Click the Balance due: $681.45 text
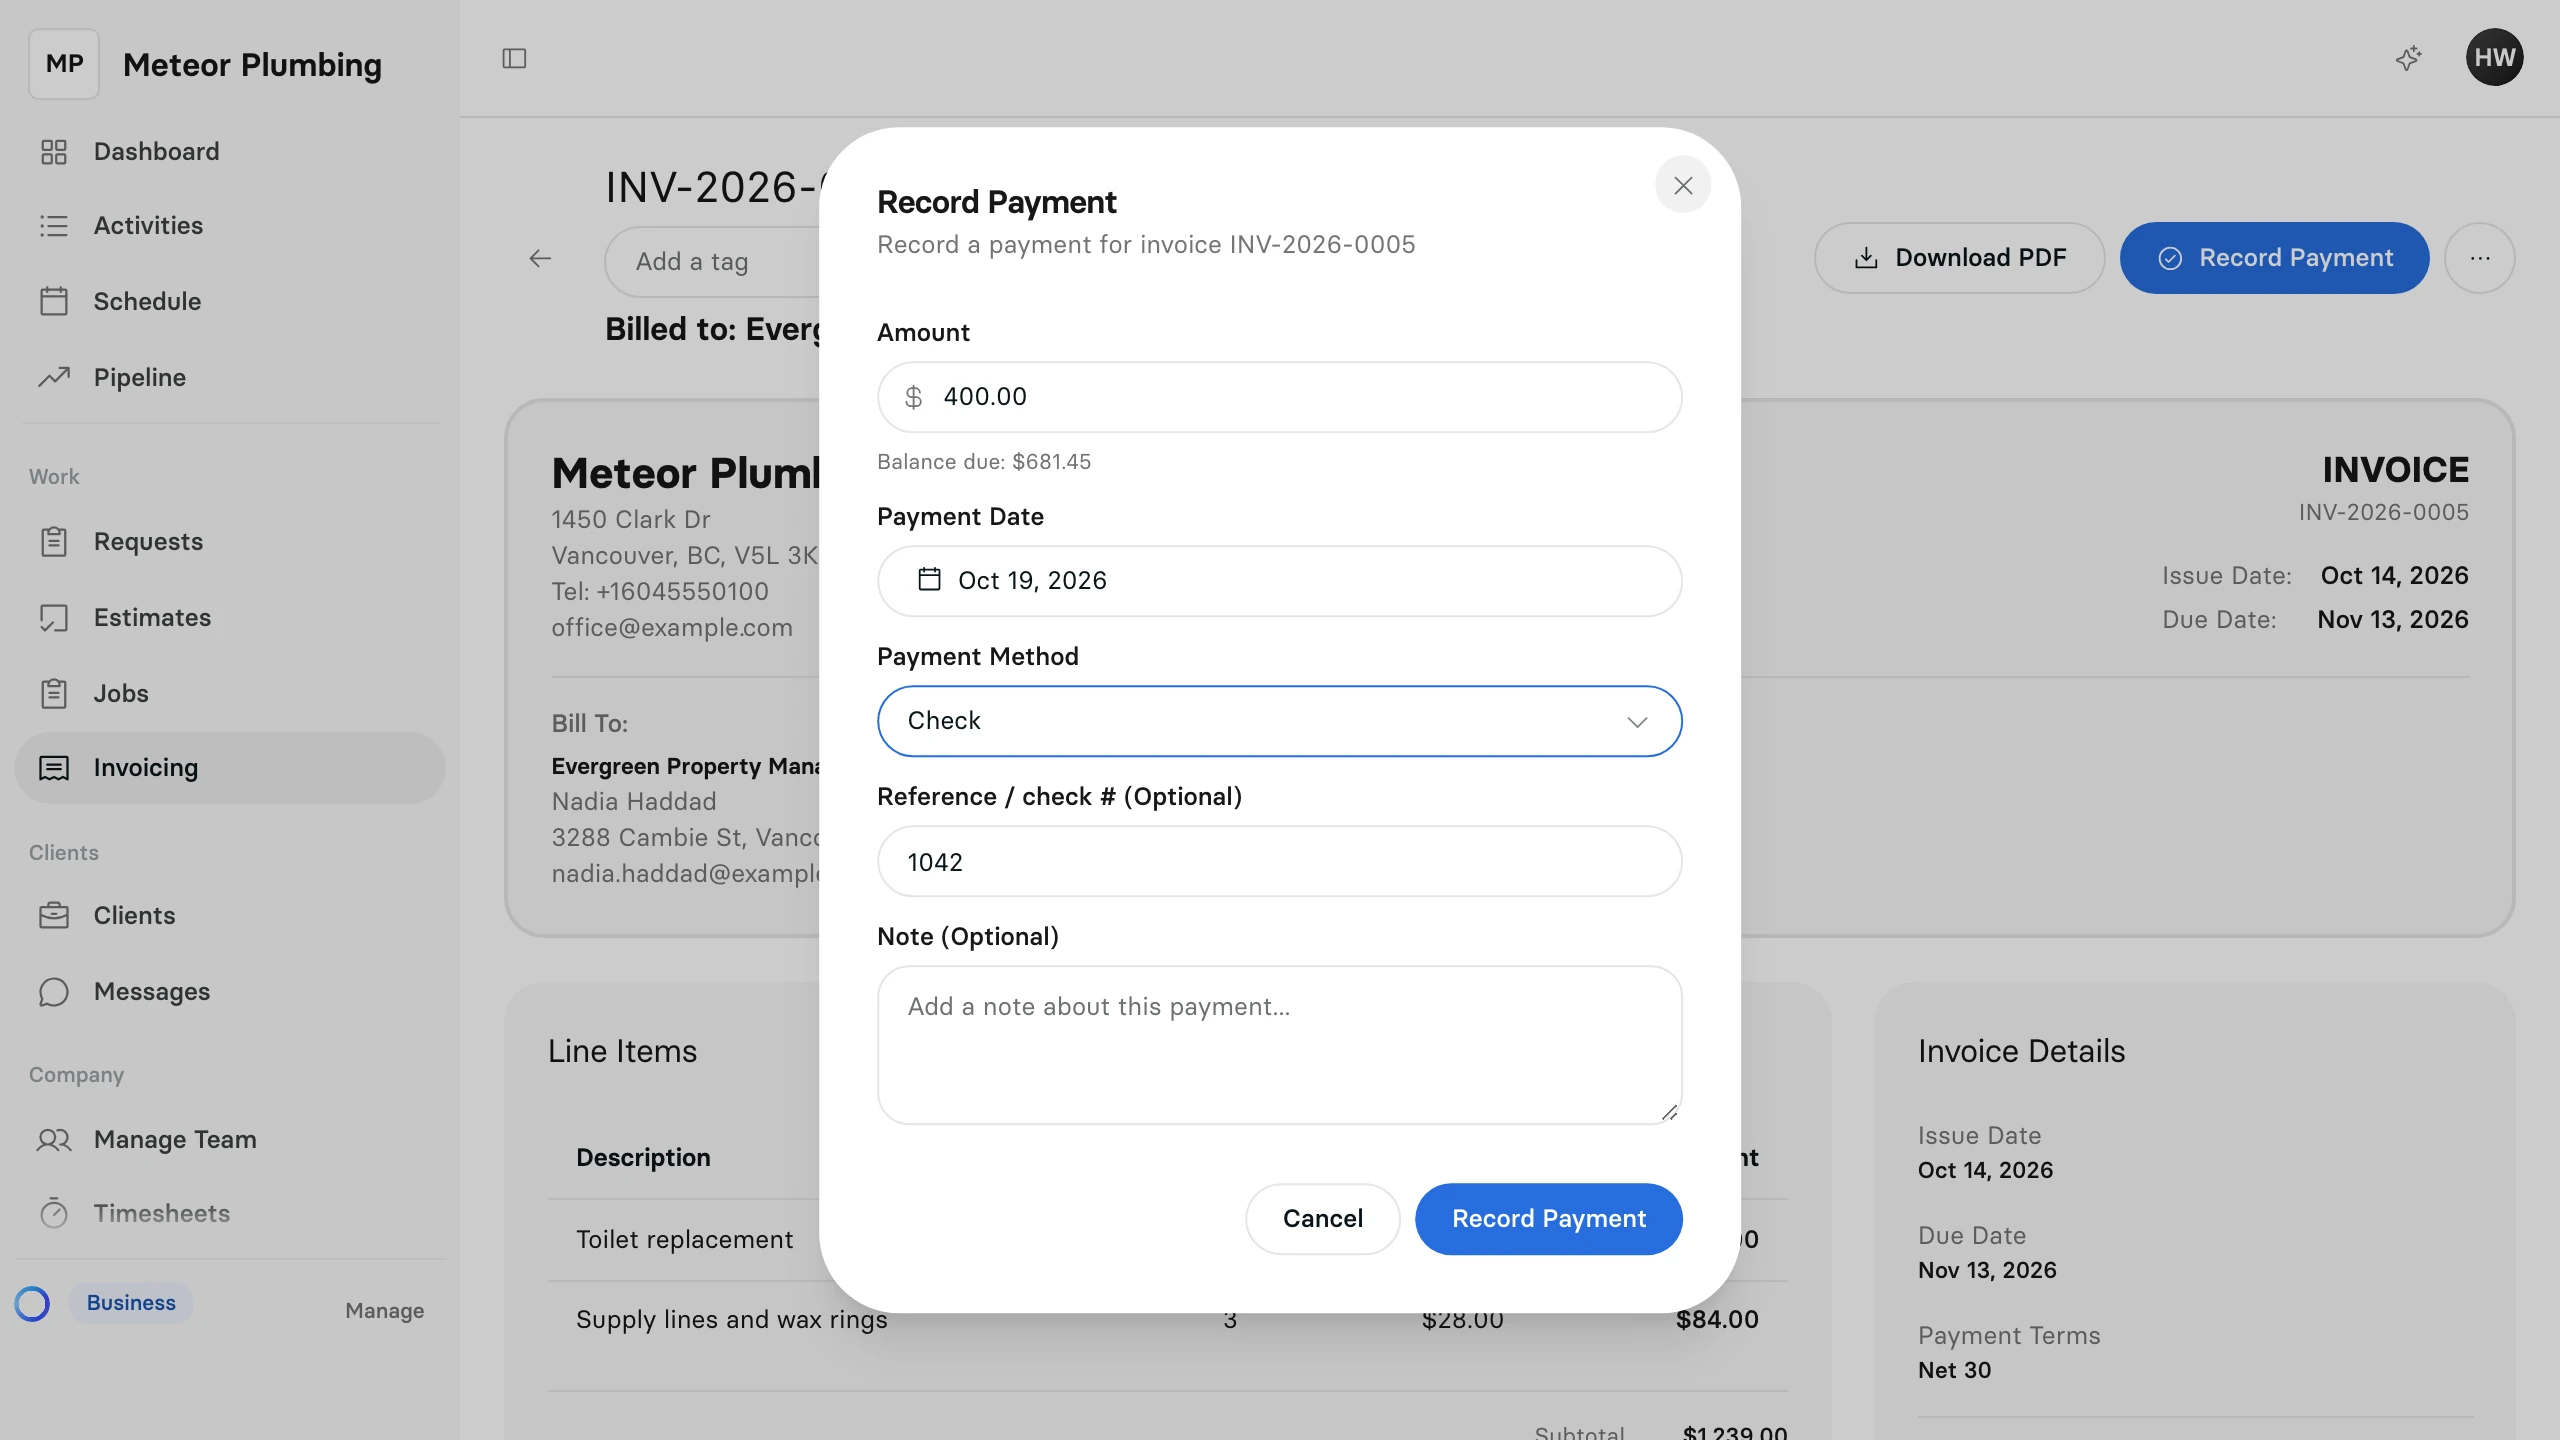The height and width of the screenshot is (1440, 2560). pos(984,462)
